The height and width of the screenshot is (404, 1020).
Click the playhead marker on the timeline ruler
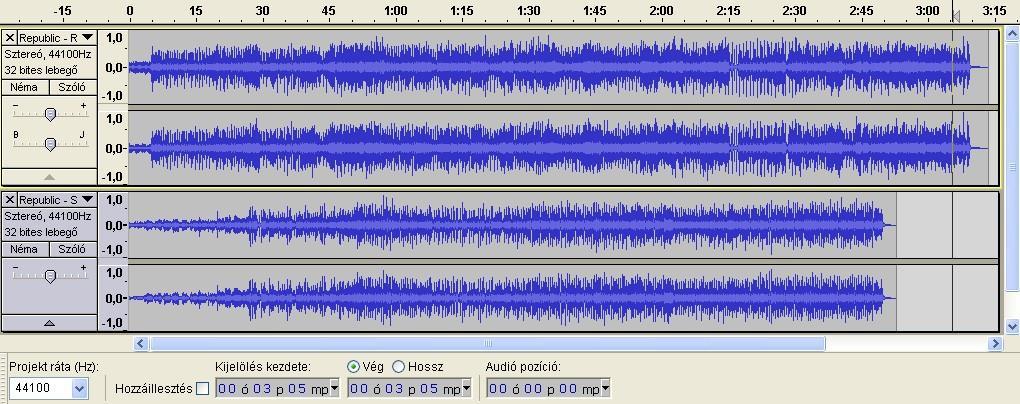coord(956,16)
